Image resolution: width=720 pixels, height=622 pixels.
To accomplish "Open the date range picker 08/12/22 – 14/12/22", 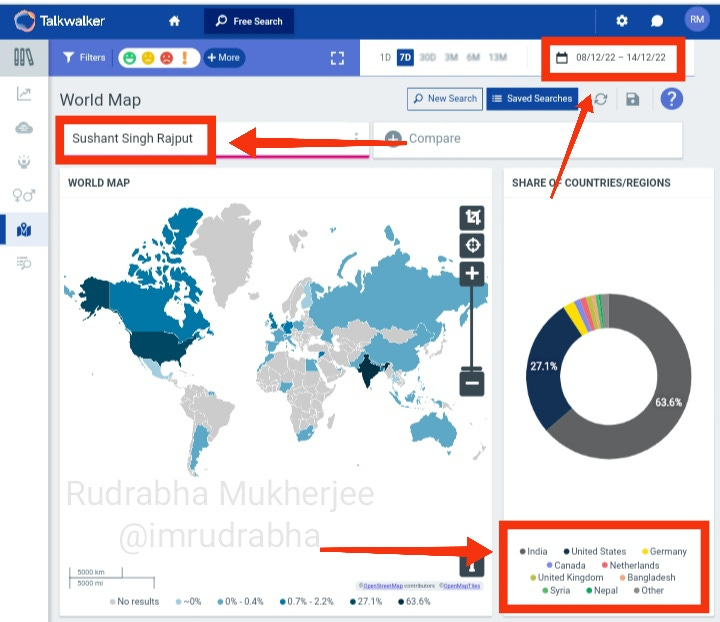I will (611, 58).
